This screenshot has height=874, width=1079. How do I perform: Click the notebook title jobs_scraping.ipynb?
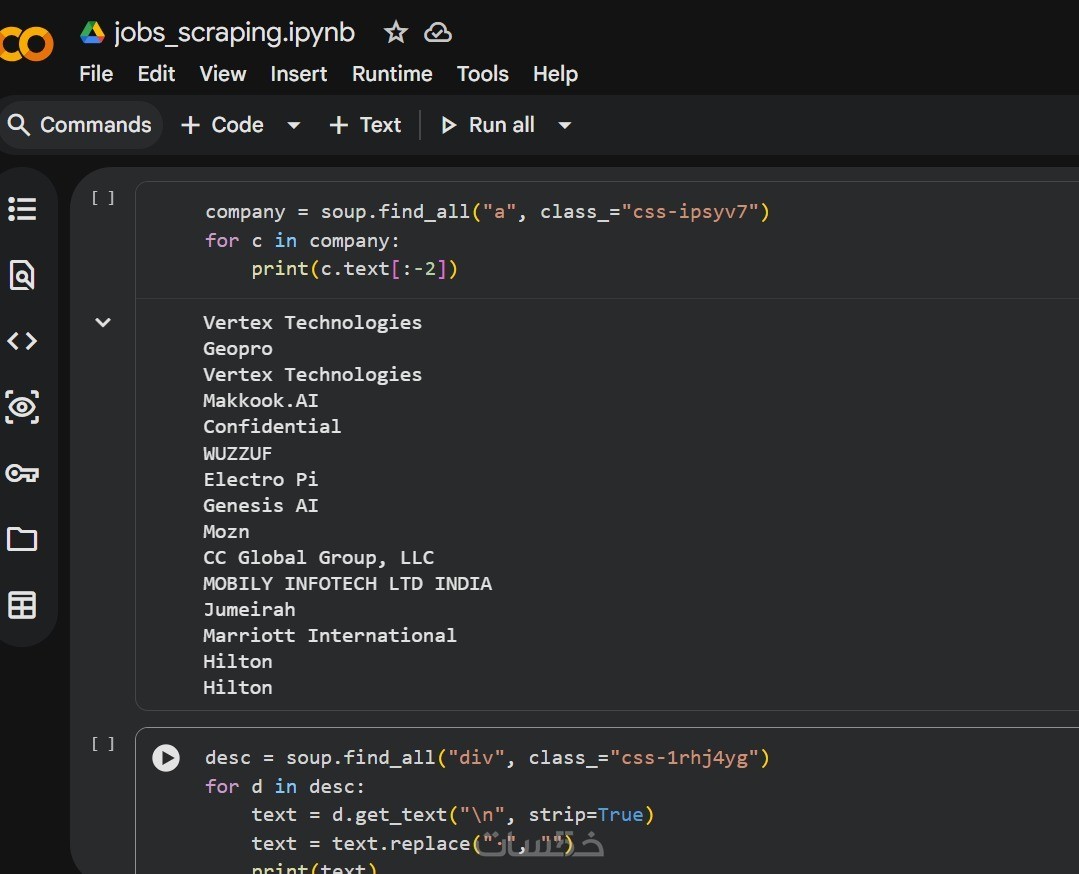pos(234,33)
